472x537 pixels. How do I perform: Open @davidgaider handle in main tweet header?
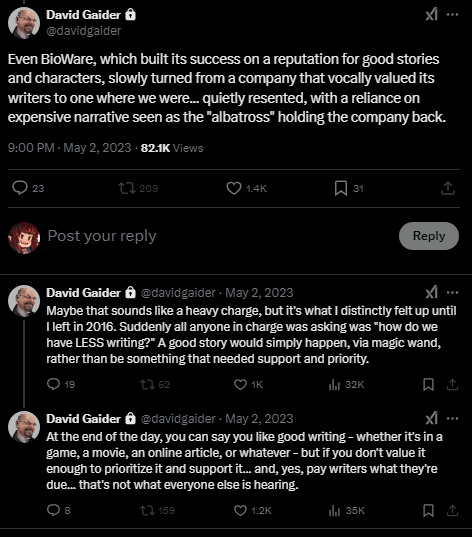[84, 31]
